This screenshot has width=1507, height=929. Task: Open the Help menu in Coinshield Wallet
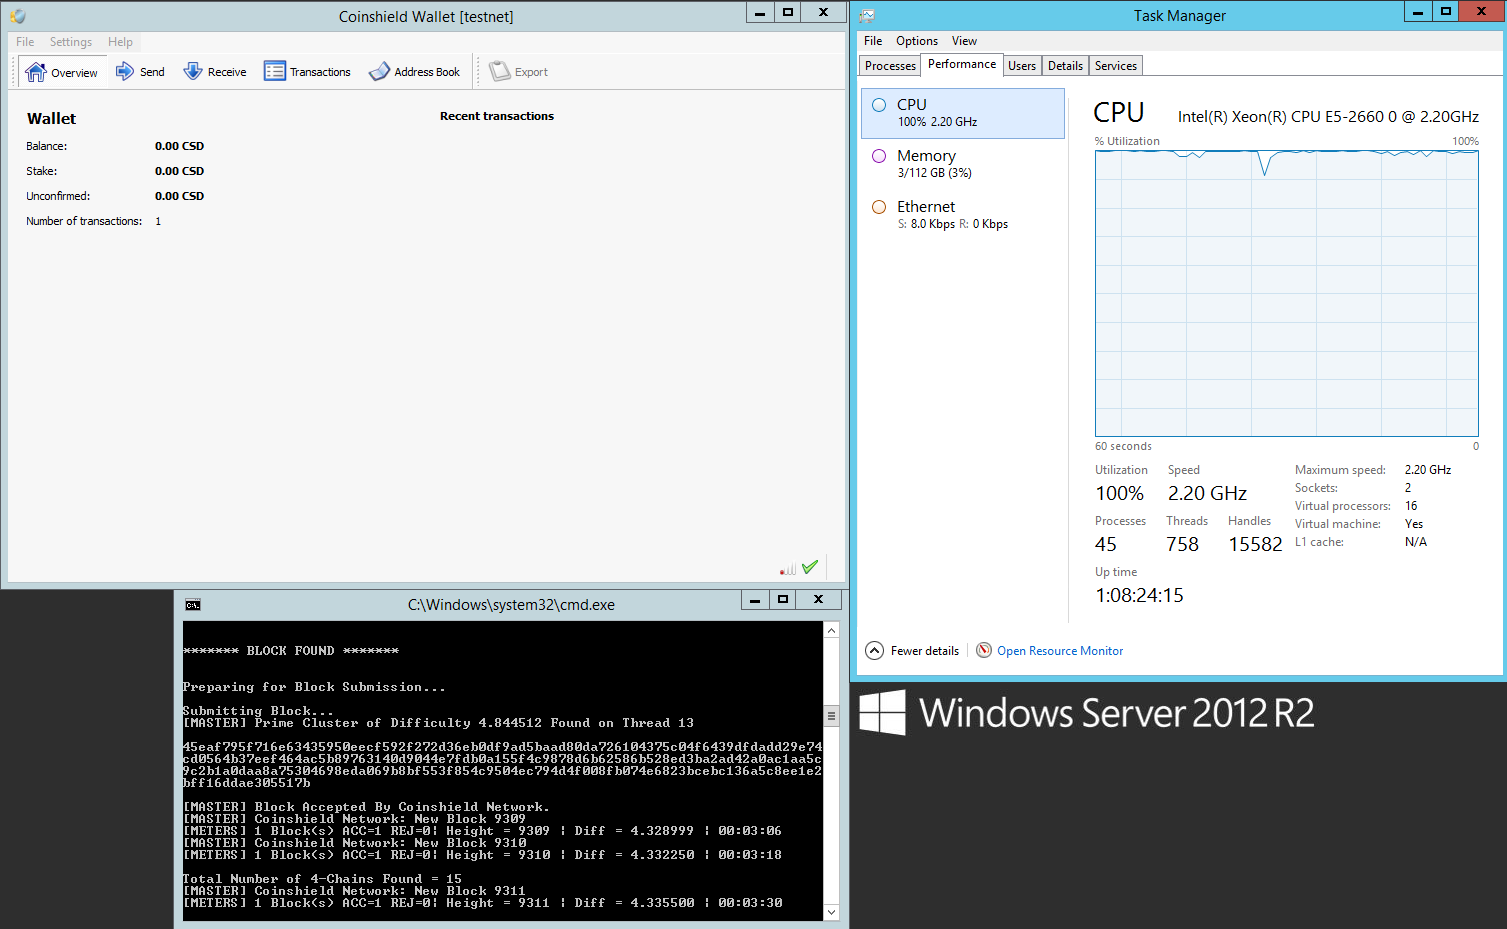(120, 42)
